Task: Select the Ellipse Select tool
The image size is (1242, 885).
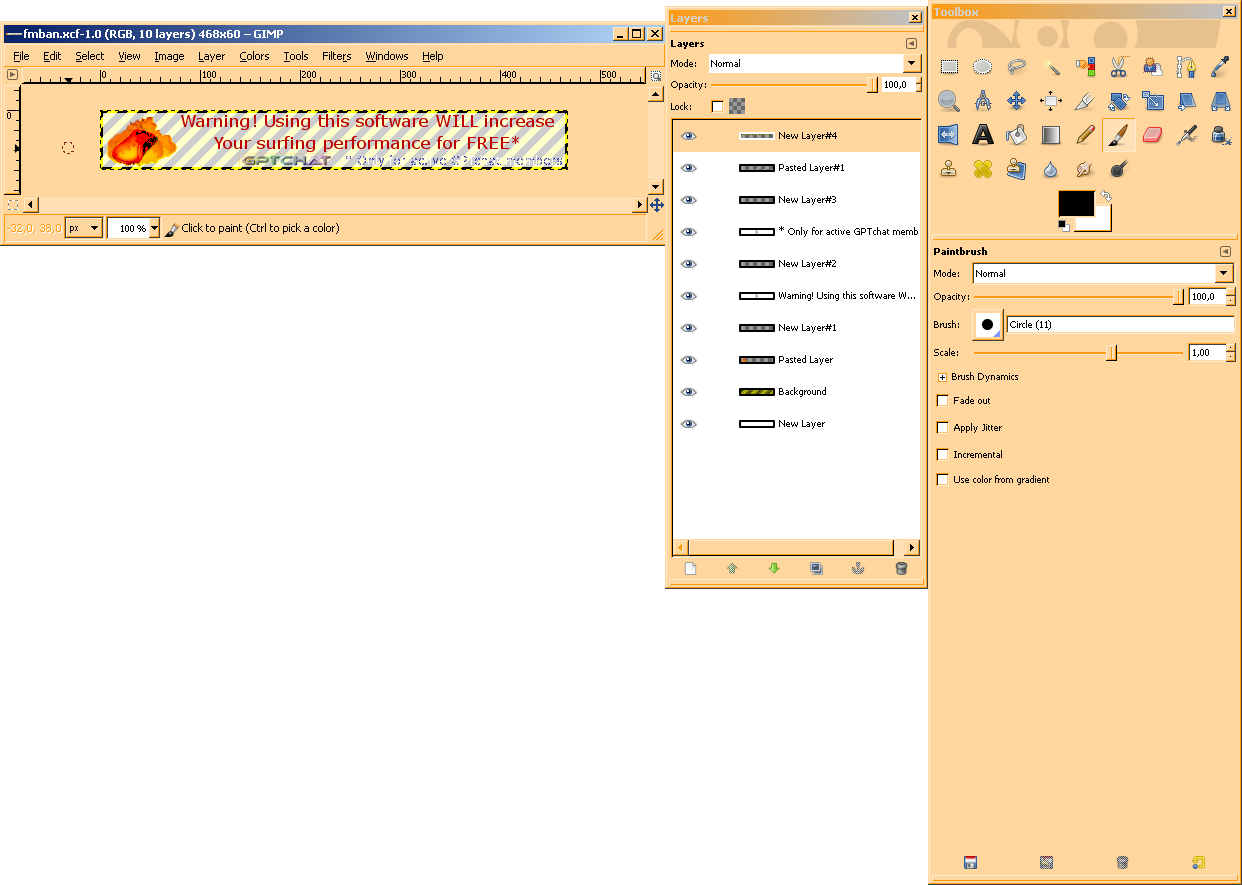Action: click(x=983, y=67)
